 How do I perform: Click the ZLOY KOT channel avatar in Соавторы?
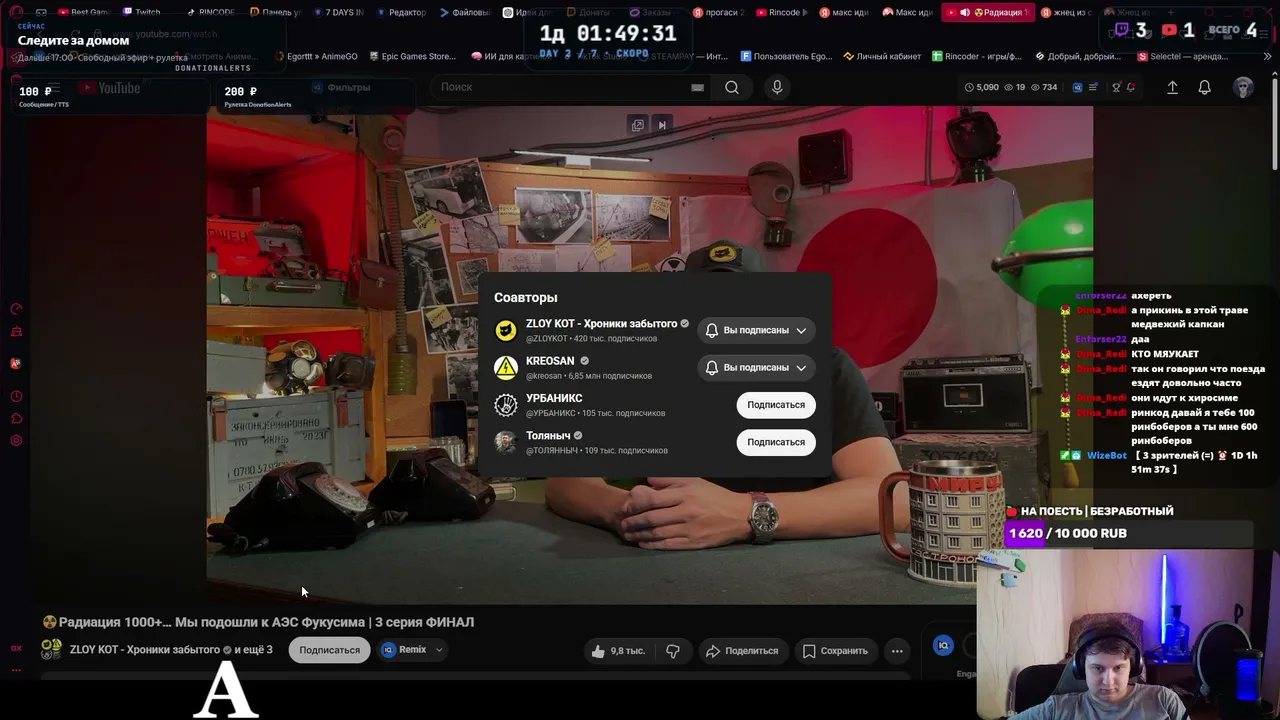click(x=506, y=330)
